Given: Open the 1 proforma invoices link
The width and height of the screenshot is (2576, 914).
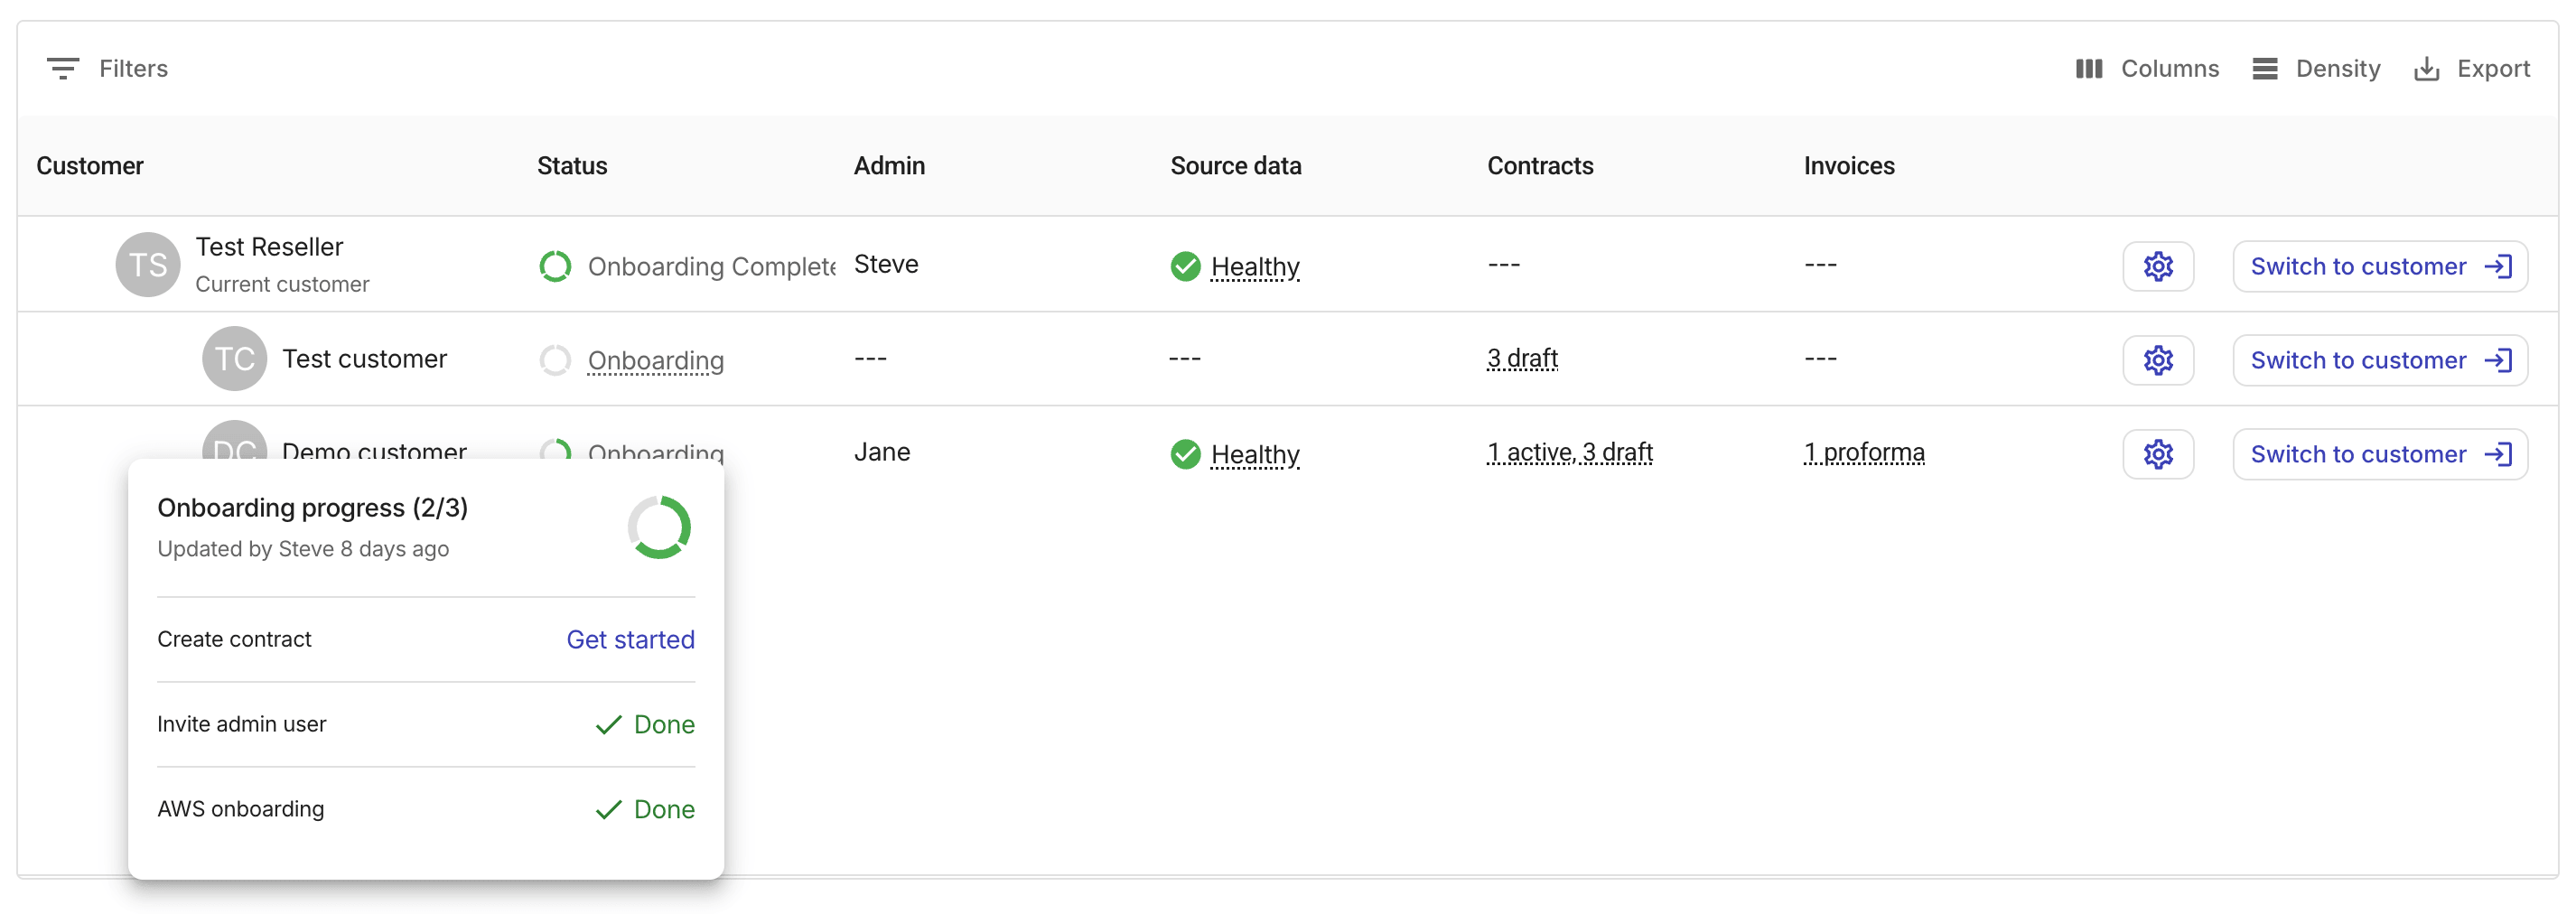Looking at the screenshot, I should pyautogui.click(x=1864, y=452).
